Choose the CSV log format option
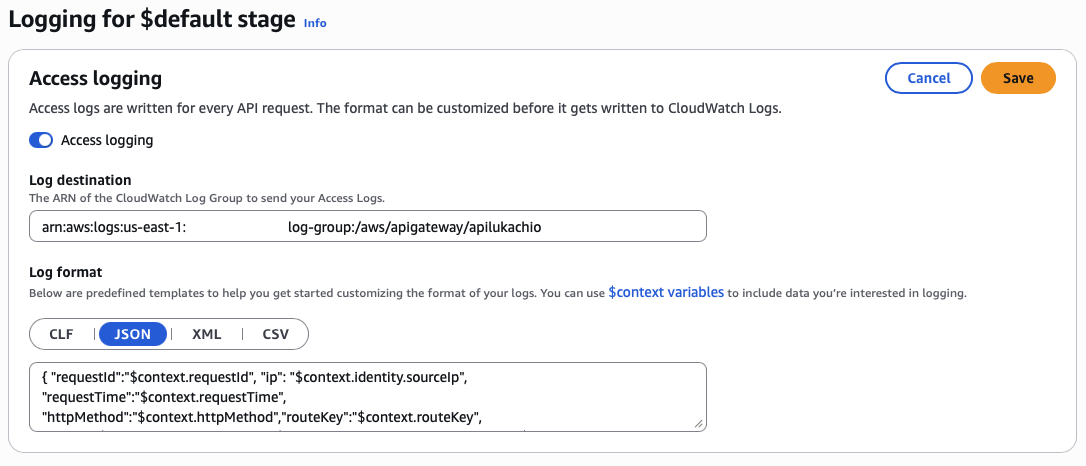1086x466 pixels. tap(275, 334)
